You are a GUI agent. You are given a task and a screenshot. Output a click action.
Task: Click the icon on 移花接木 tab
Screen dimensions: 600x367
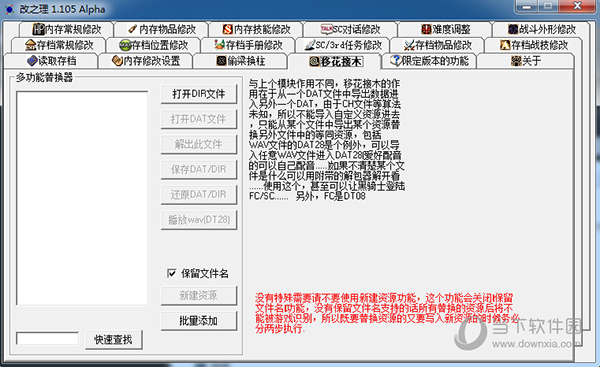[x=315, y=61]
